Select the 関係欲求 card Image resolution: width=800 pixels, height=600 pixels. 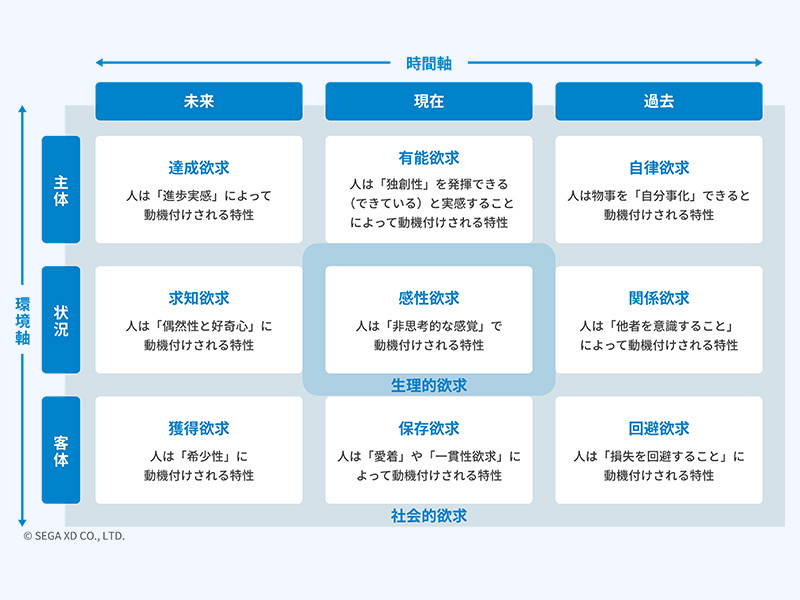[659, 320]
